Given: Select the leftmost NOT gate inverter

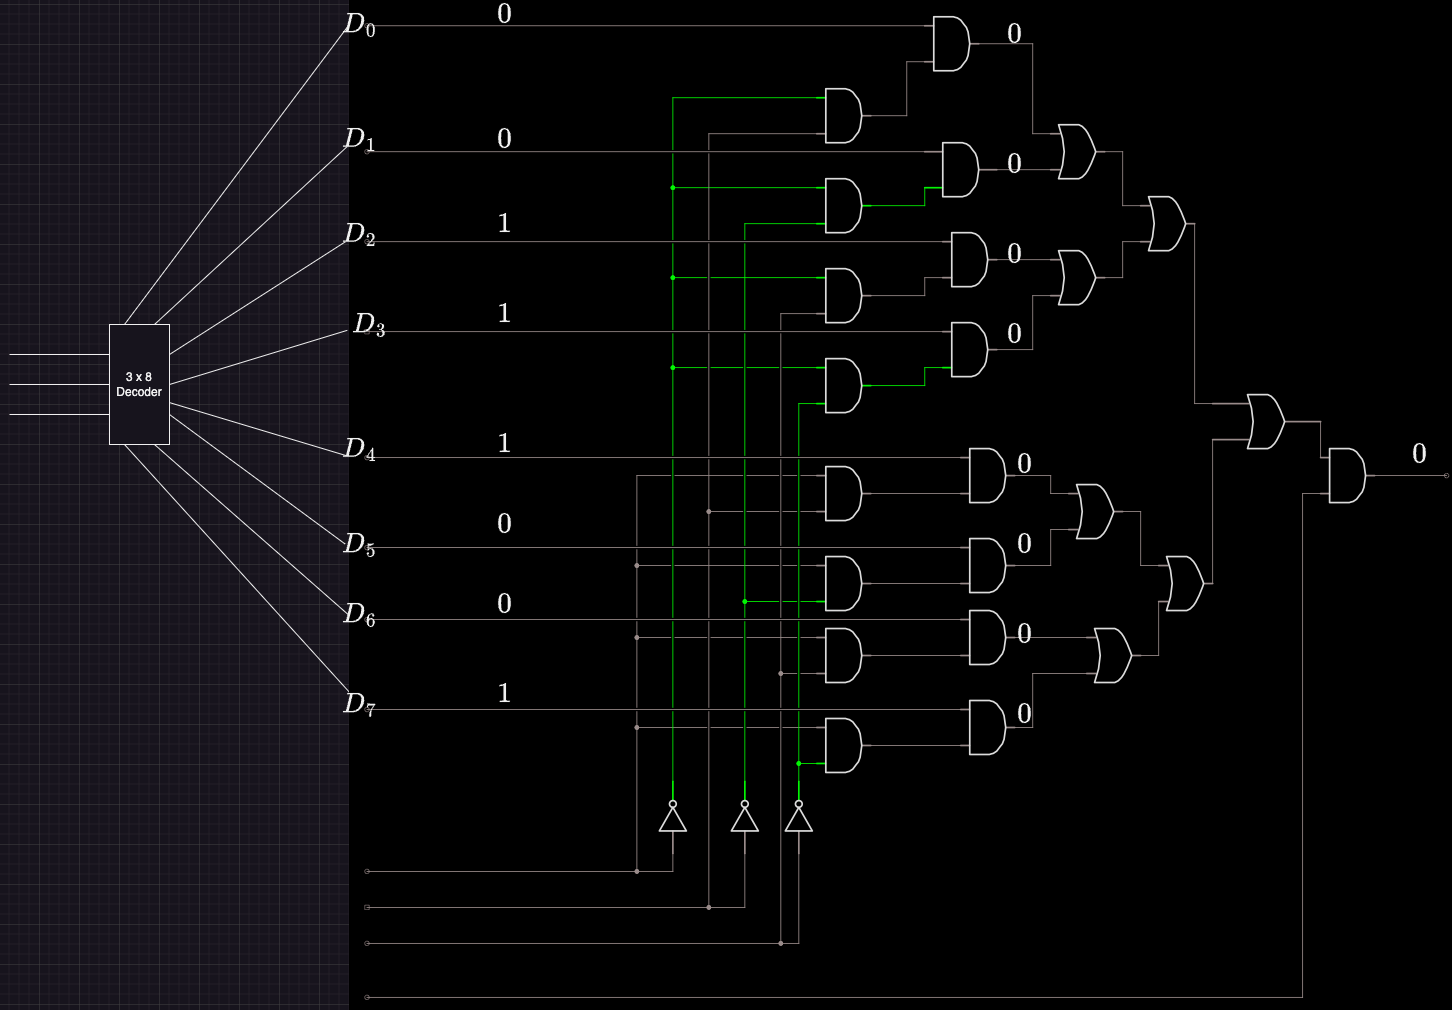Looking at the screenshot, I should click(673, 816).
